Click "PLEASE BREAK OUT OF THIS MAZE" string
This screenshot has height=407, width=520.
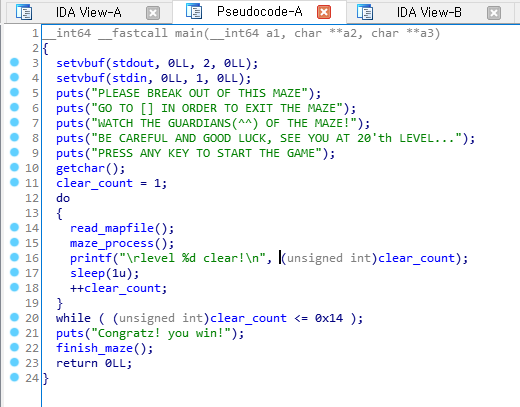(199, 93)
